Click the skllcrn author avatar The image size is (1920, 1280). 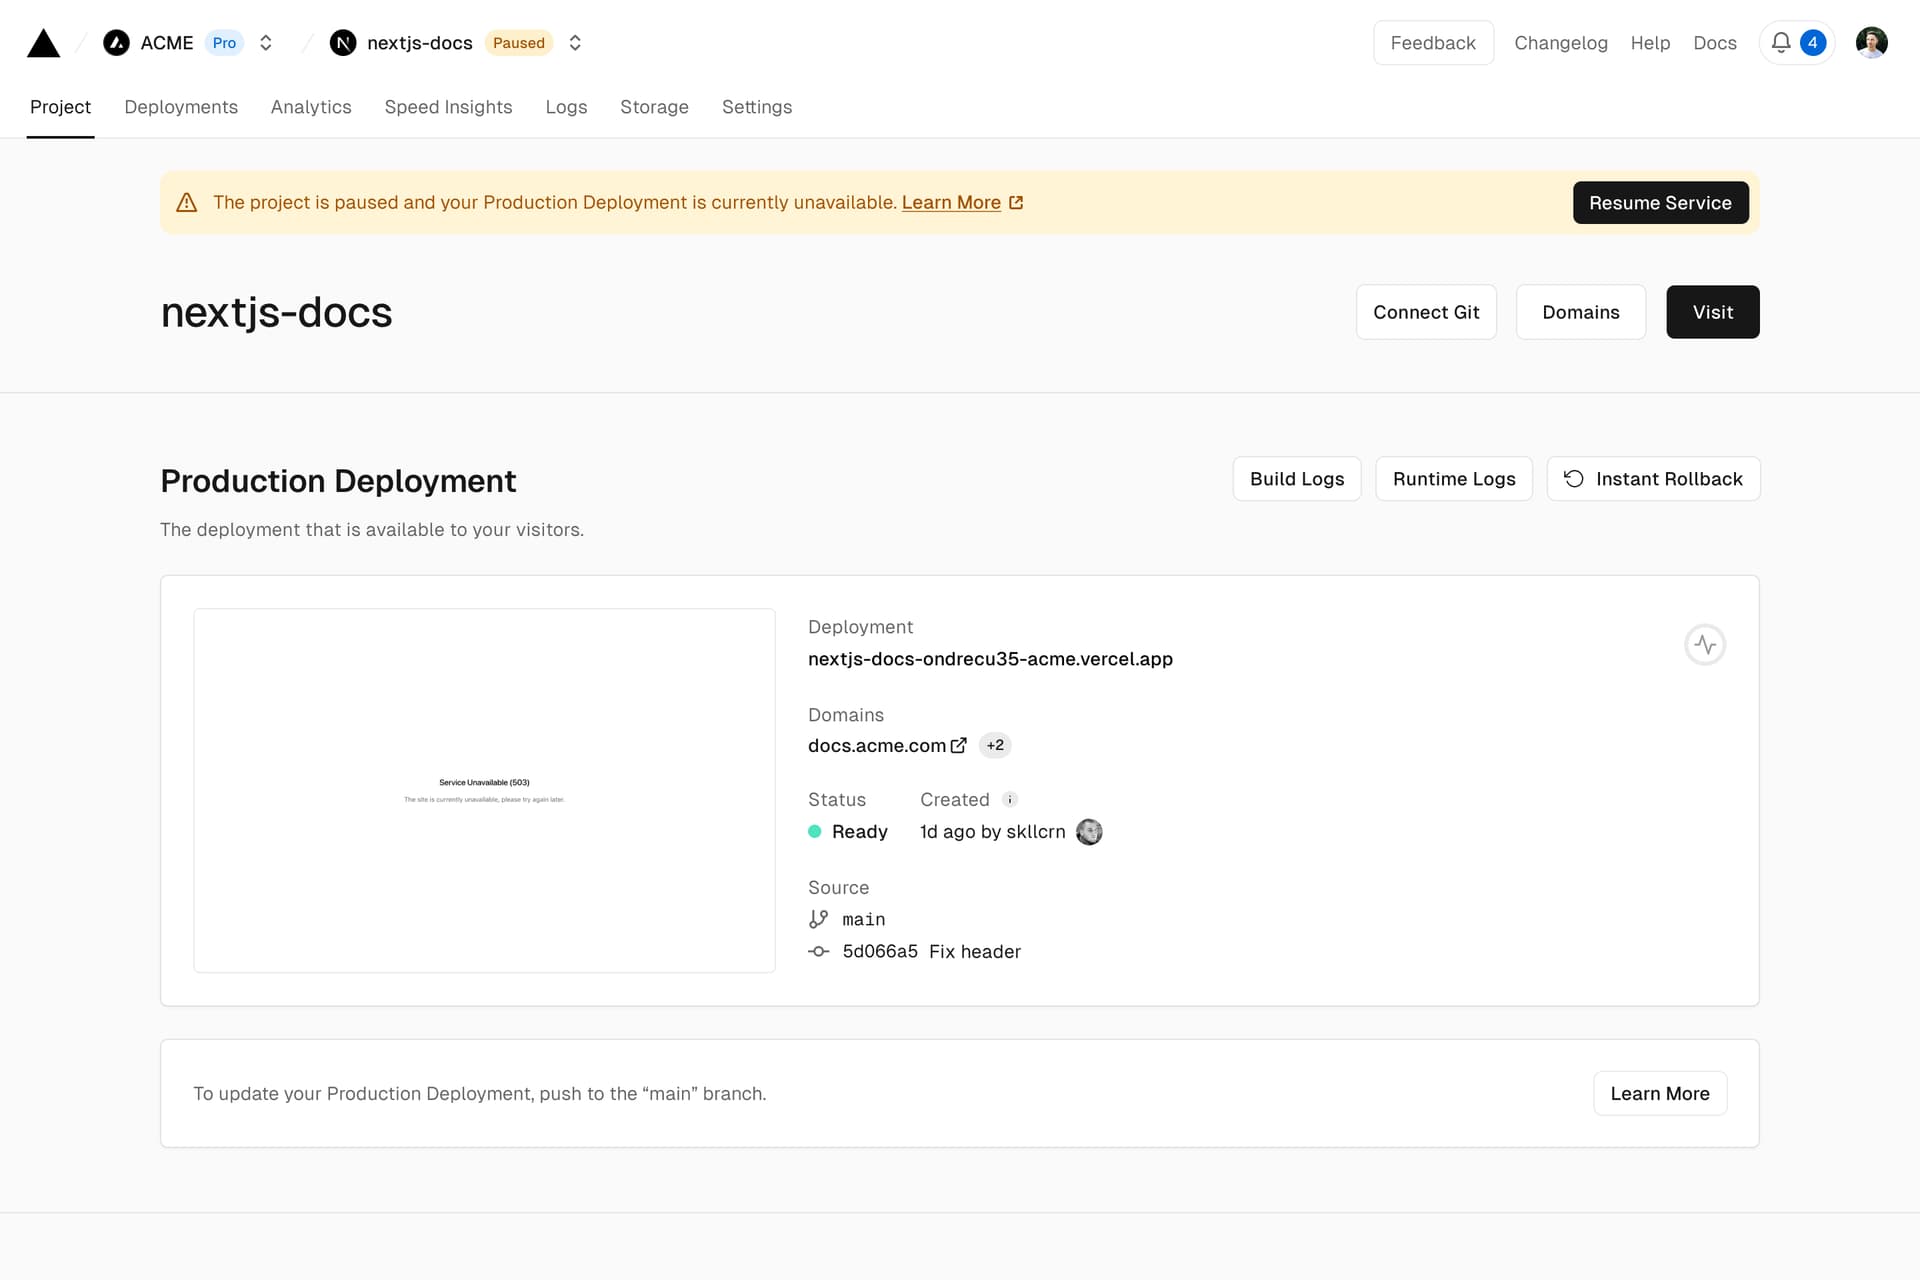click(1089, 832)
